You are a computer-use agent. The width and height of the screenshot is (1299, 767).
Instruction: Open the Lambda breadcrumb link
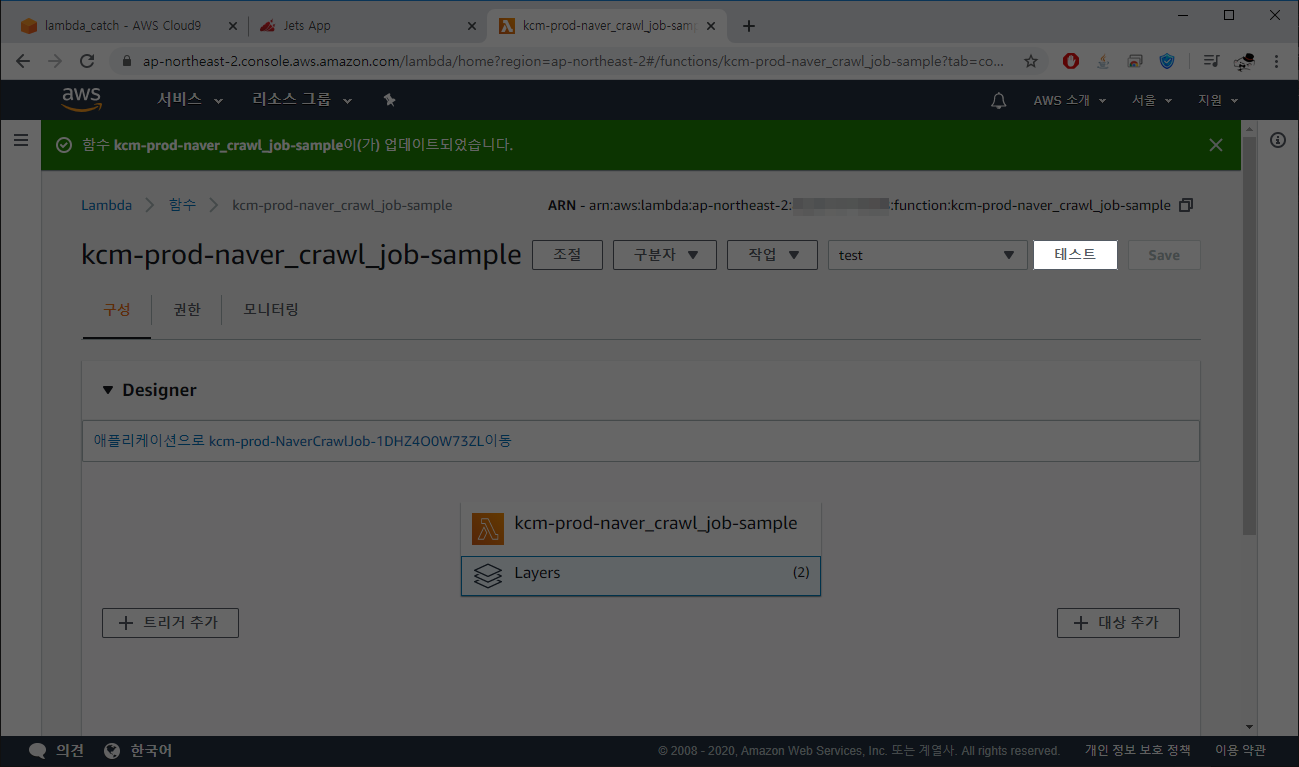pos(106,205)
